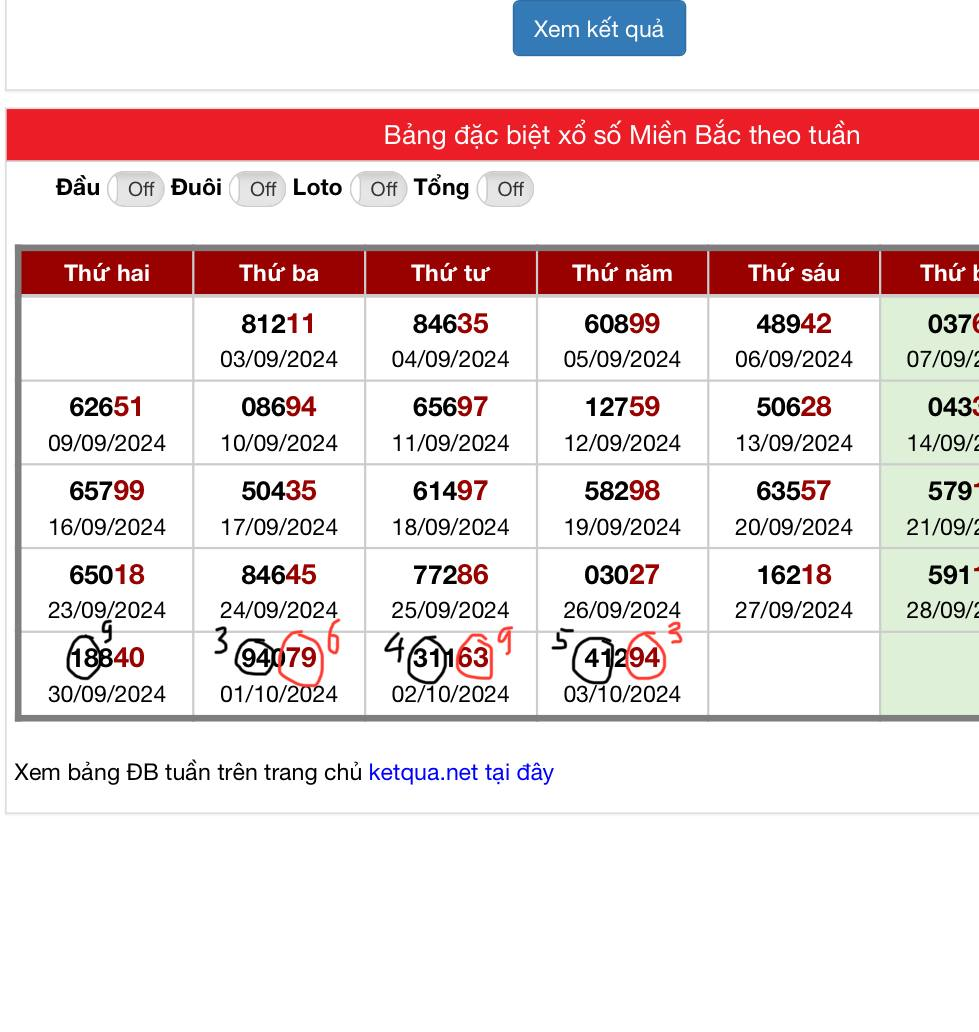Switch the Tổng toggle on
The image size is (979, 1032).
click(505, 189)
